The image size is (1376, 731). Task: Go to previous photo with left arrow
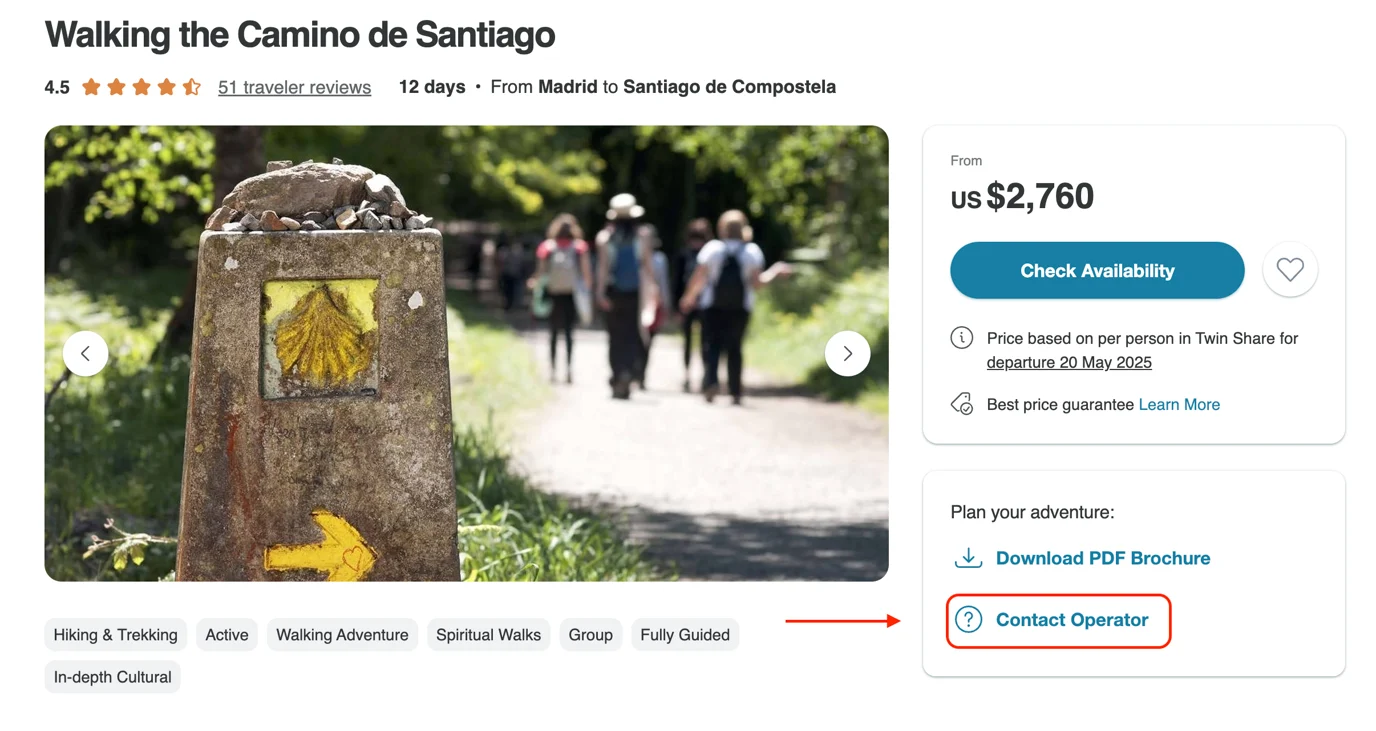tap(85, 353)
